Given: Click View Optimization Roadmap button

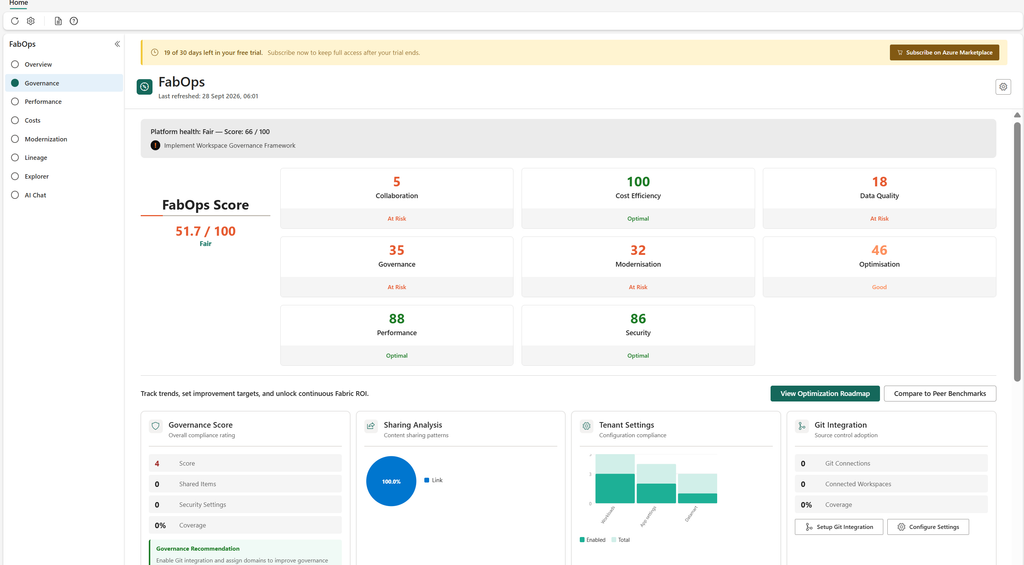Looking at the screenshot, I should (825, 393).
